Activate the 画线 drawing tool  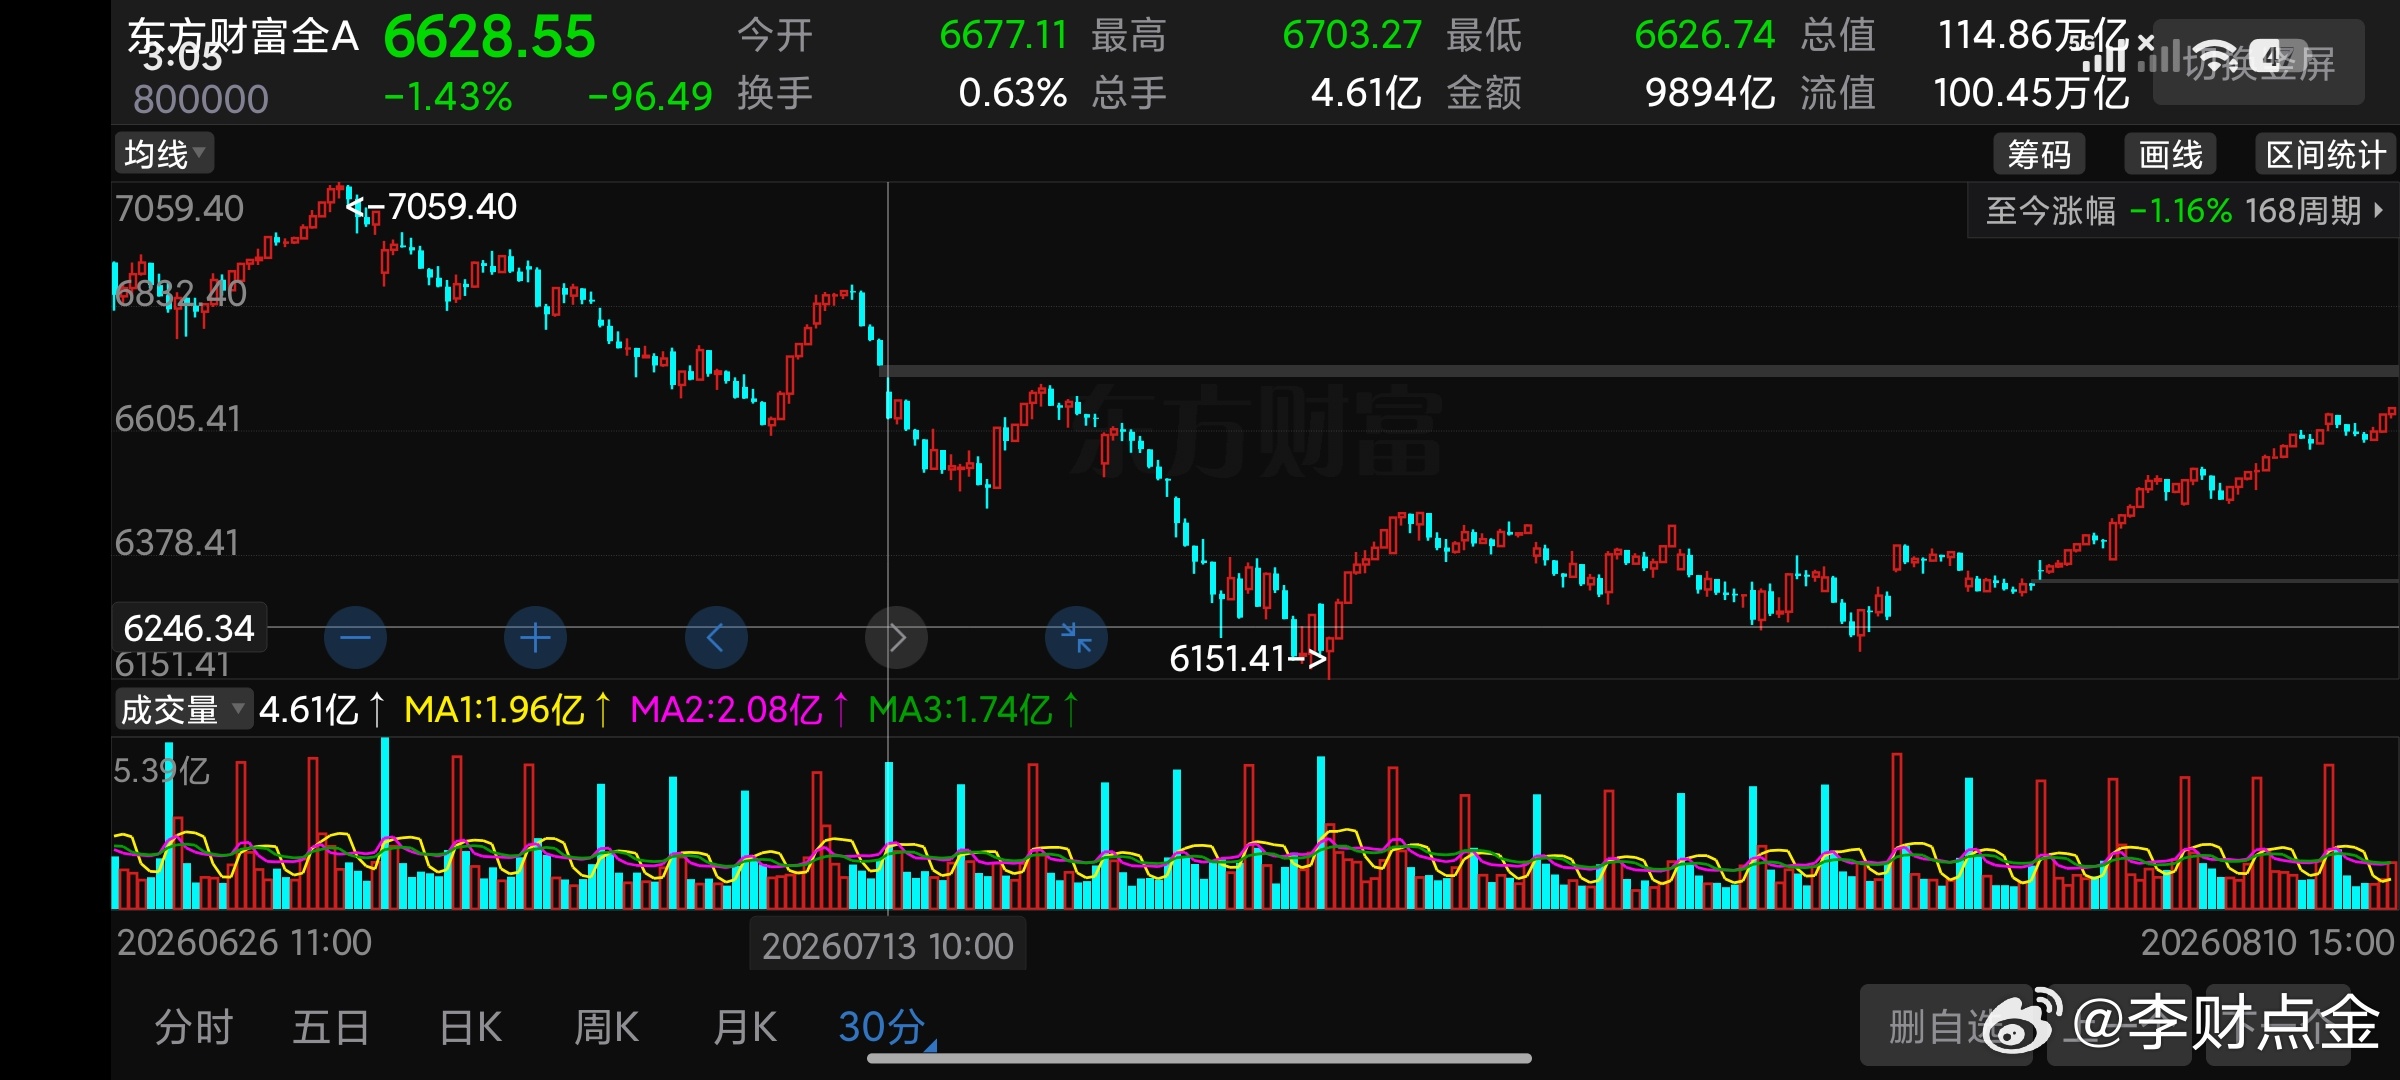tap(2170, 154)
